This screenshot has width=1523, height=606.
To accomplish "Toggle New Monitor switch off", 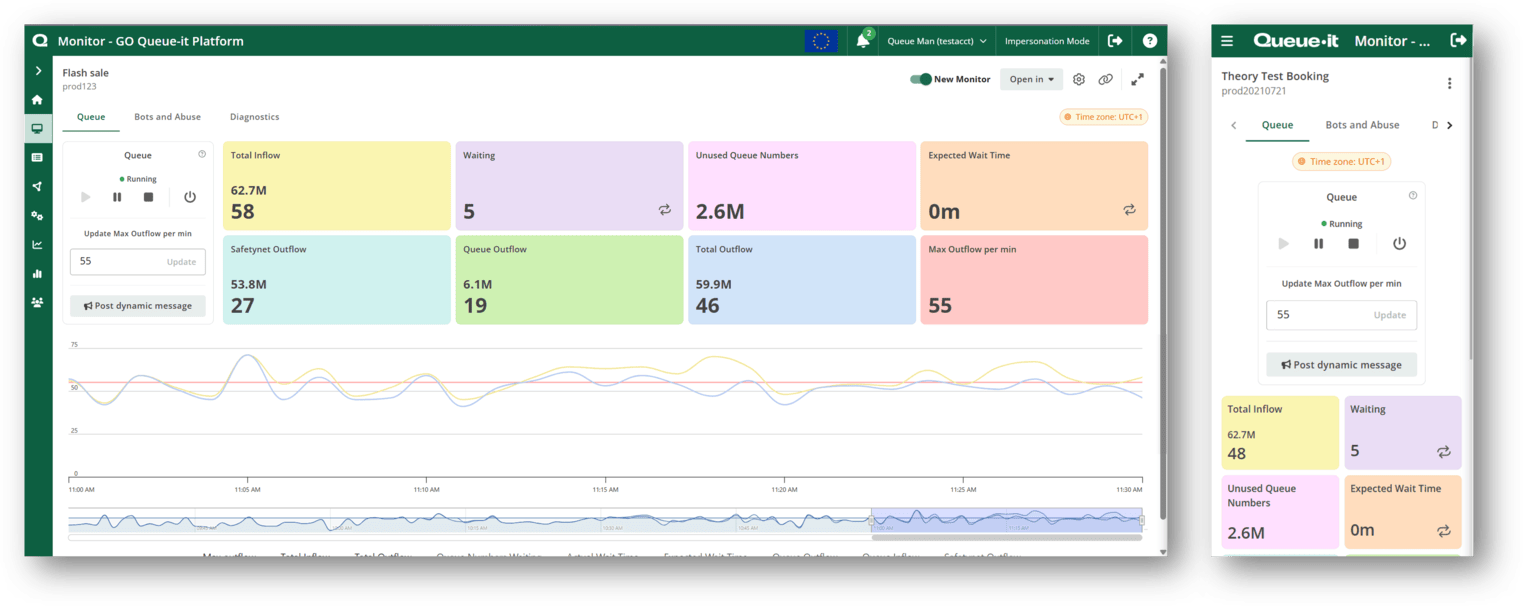I will [921, 78].
